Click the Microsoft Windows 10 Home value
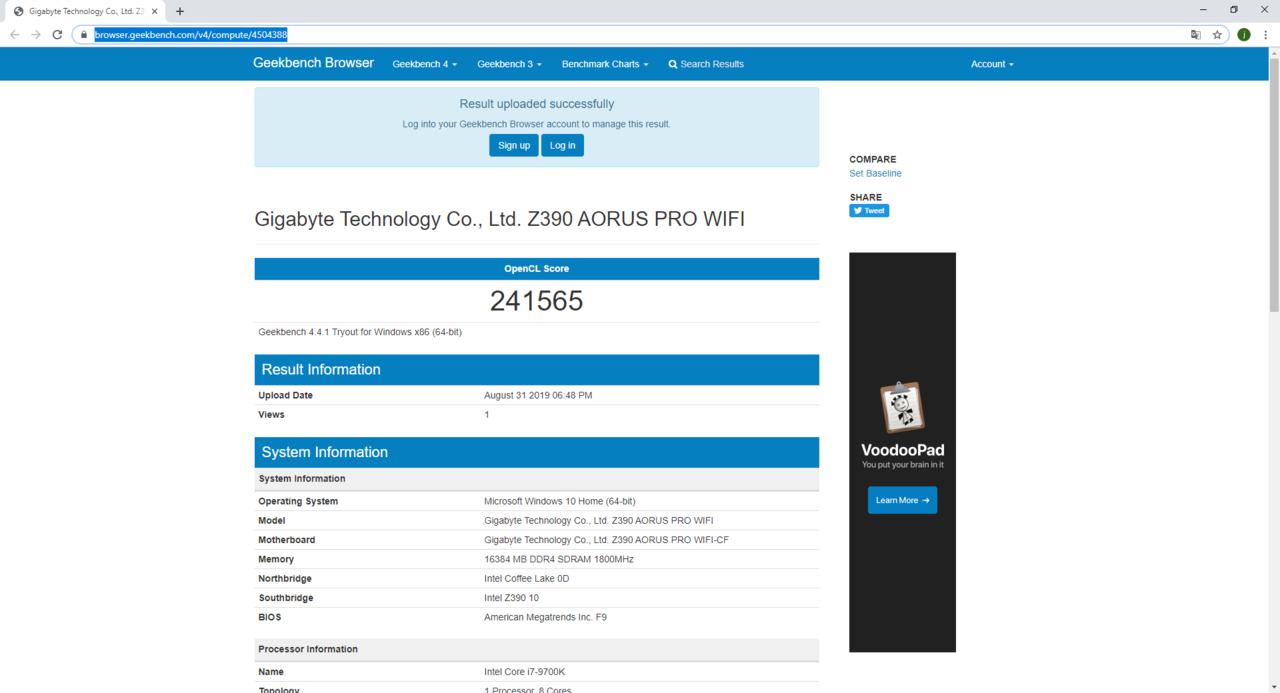Viewport: 1280px width, 693px height. (x=560, y=501)
